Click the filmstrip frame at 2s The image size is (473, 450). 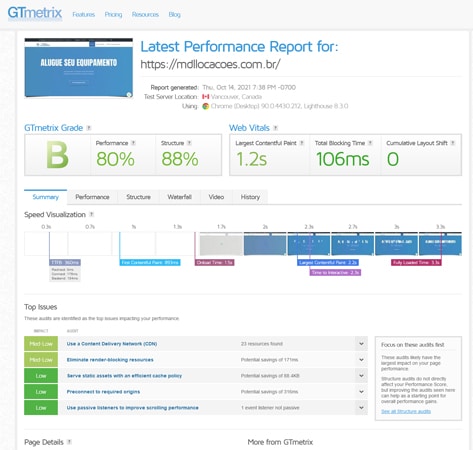tap(265, 244)
